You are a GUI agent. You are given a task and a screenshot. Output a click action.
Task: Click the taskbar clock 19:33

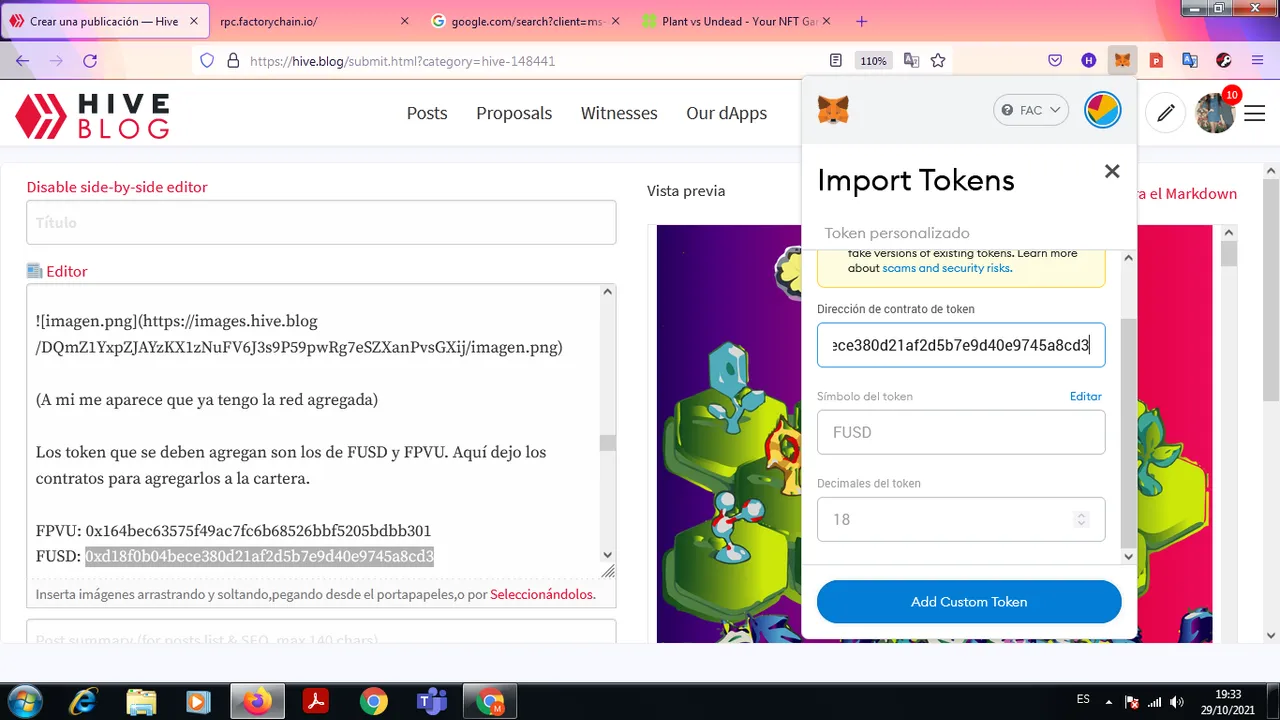click(1228, 694)
